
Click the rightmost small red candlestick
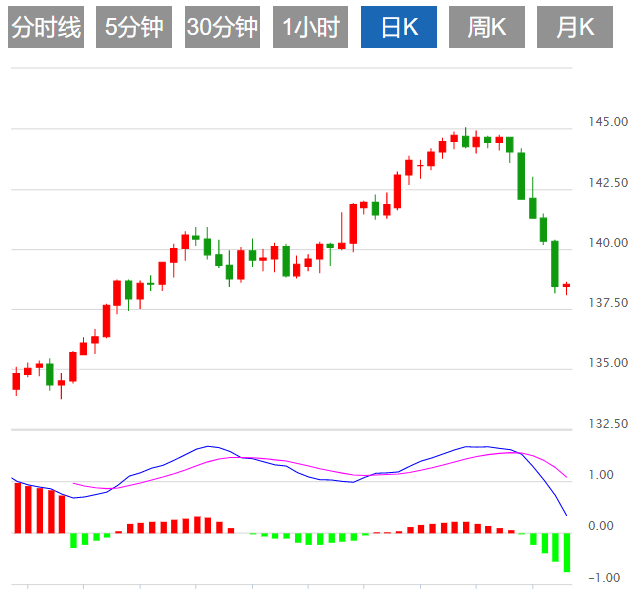pyautogui.click(x=566, y=286)
